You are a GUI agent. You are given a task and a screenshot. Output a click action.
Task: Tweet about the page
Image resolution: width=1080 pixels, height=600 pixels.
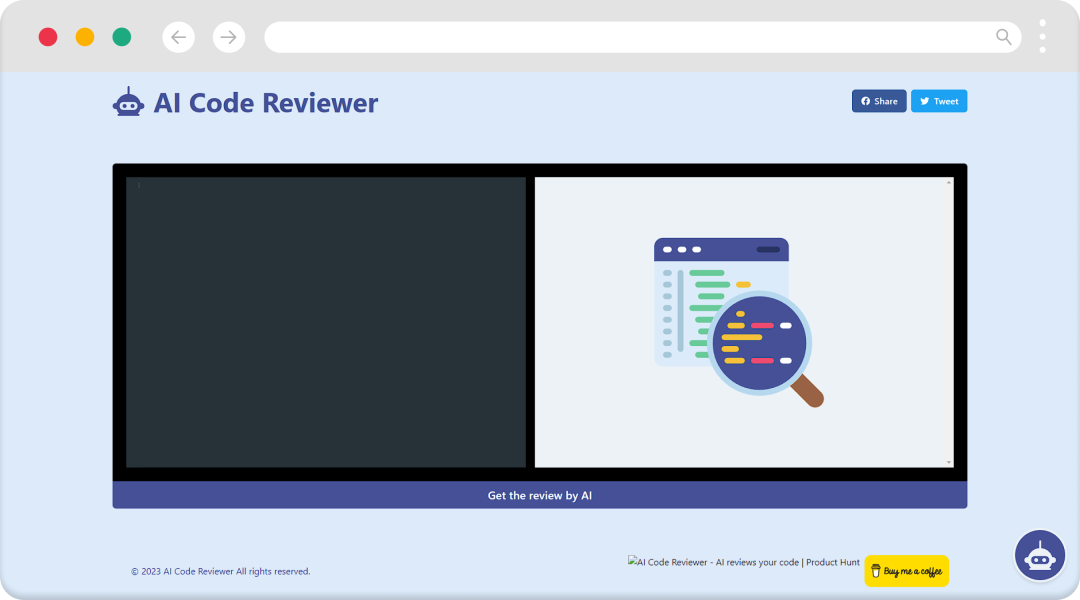click(939, 101)
